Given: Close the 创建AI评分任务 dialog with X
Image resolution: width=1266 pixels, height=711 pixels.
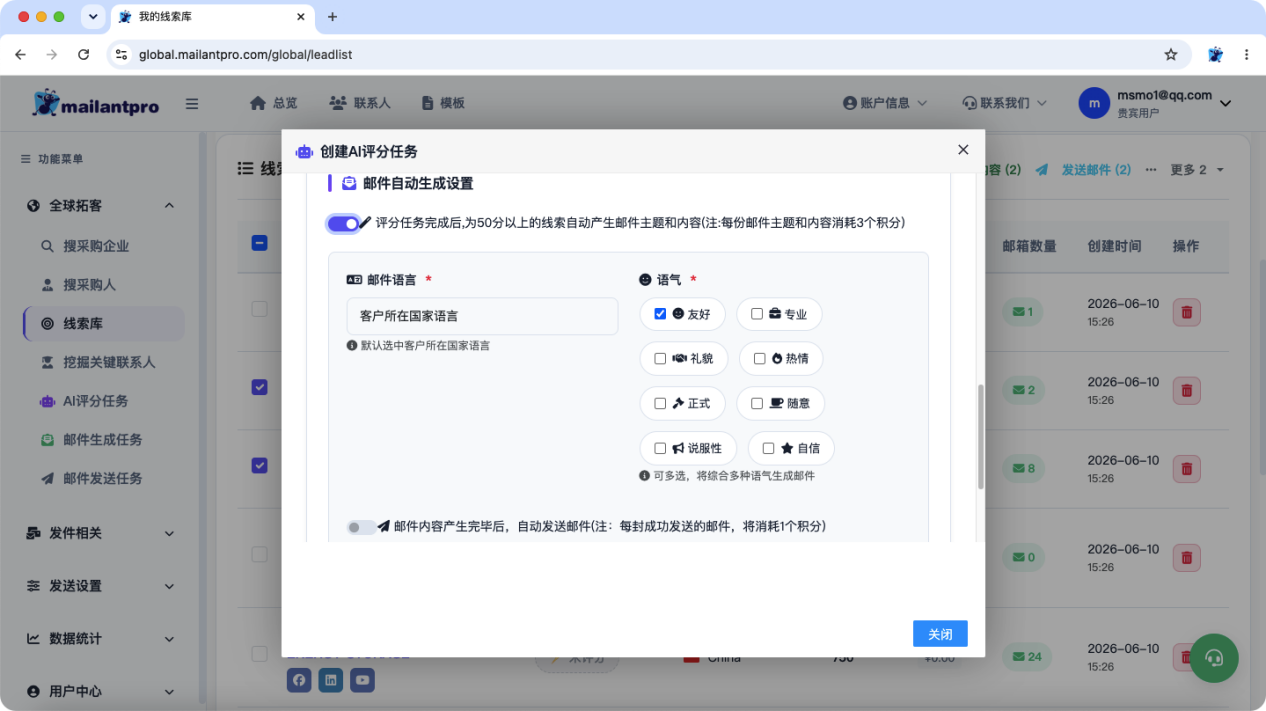Looking at the screenshot, I should [963, 150].
